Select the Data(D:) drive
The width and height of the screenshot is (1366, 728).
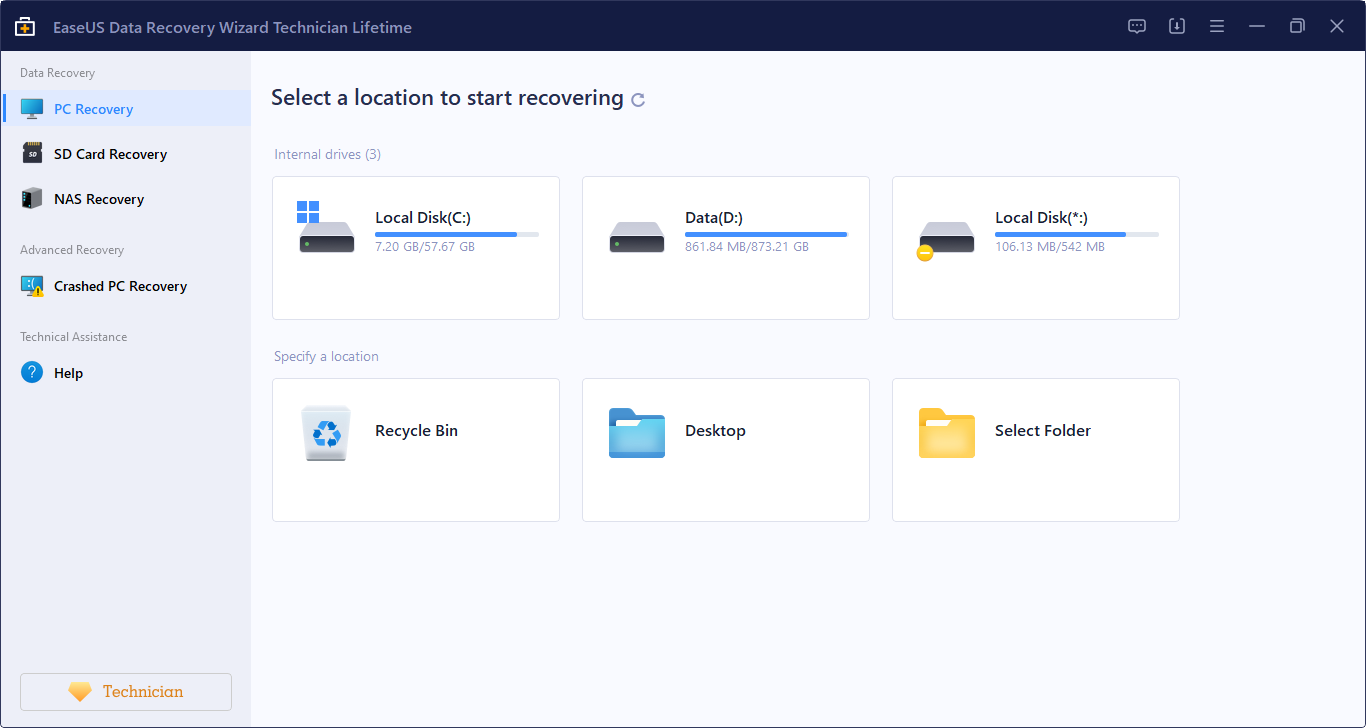725,247
